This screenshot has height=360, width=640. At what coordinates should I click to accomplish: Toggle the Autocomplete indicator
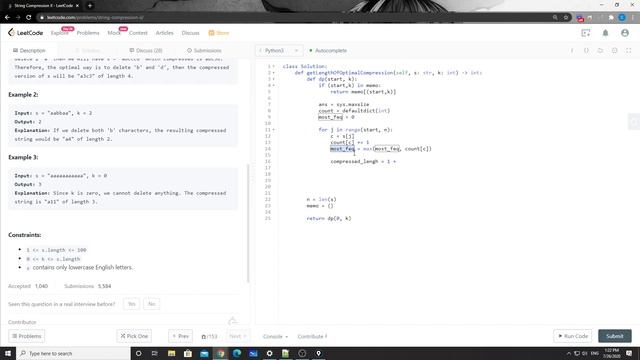click(x=328, y=51)
